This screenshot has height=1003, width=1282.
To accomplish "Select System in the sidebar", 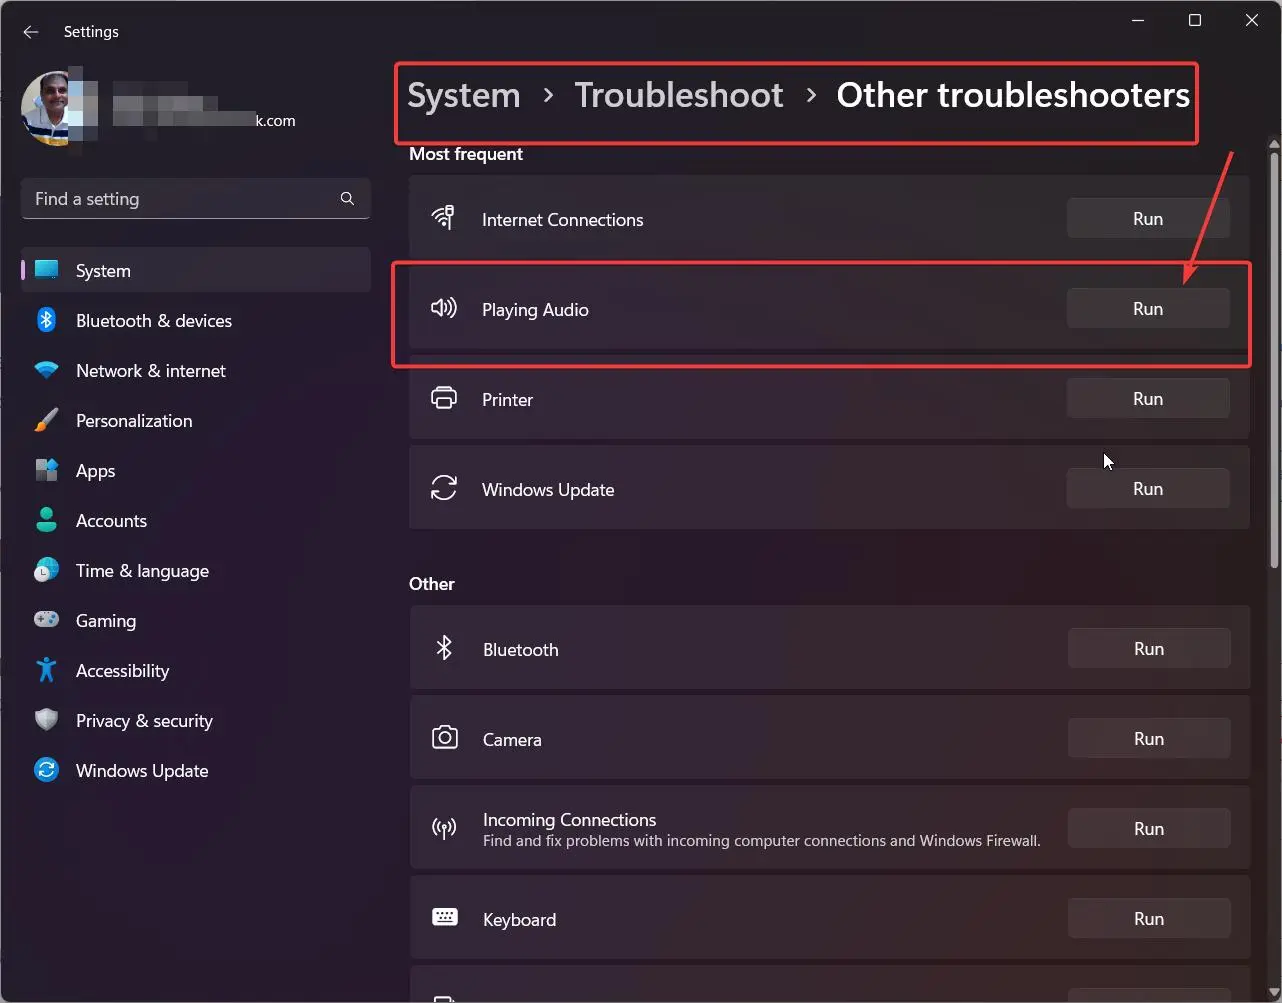I will [x=196, y=270].
